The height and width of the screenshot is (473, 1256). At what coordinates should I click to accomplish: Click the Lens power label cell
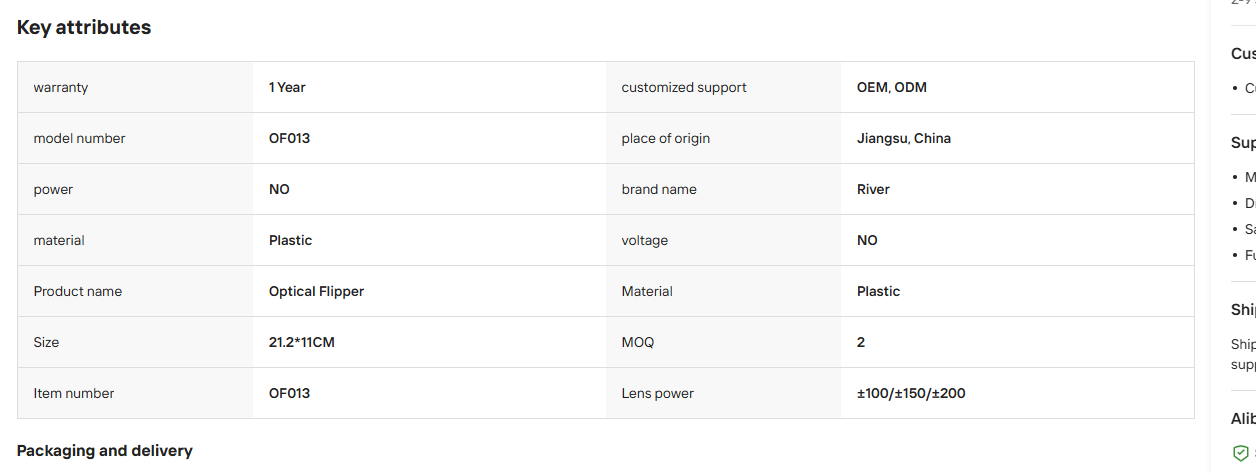tap(723, 393)
